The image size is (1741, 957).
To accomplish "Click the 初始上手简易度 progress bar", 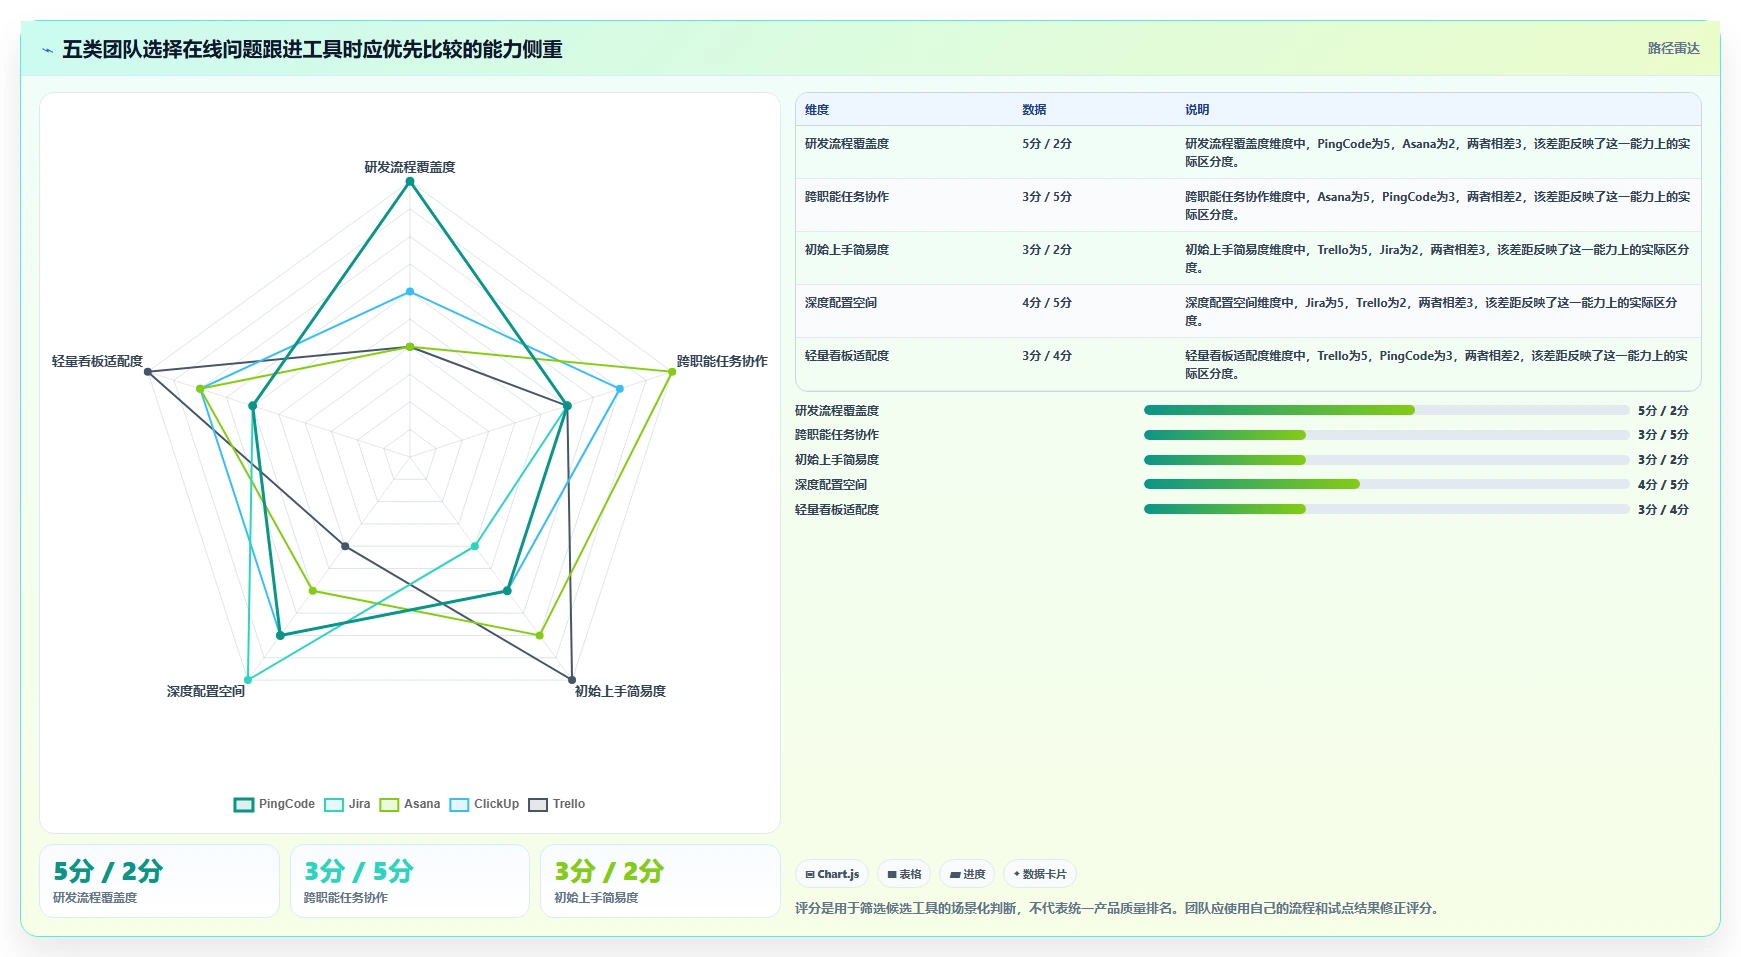I will pos(1387,460).
